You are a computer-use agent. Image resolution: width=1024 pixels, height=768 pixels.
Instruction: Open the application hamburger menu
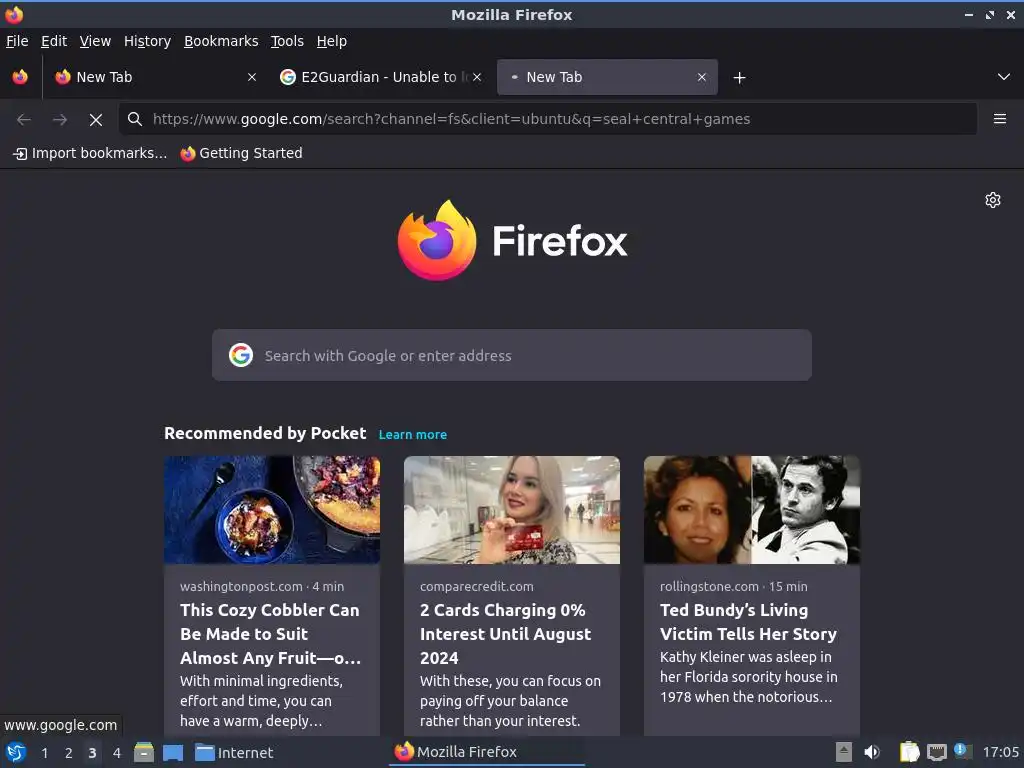pyautogui.click(x=999, y=119)
